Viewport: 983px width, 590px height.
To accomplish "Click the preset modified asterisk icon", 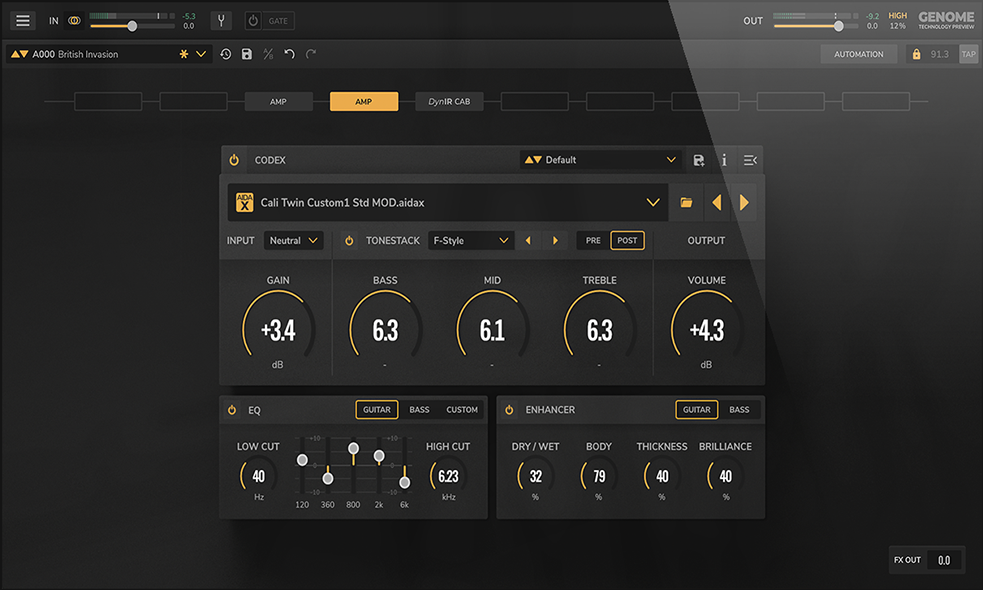I will tap(184, 55).
